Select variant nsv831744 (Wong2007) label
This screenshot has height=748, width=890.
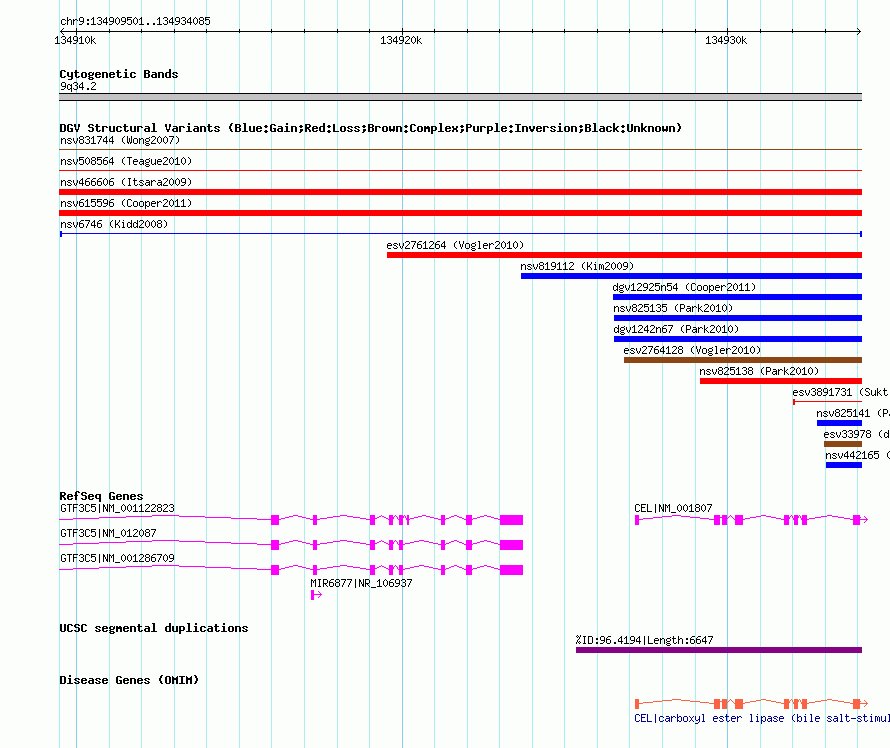point(120,140)
